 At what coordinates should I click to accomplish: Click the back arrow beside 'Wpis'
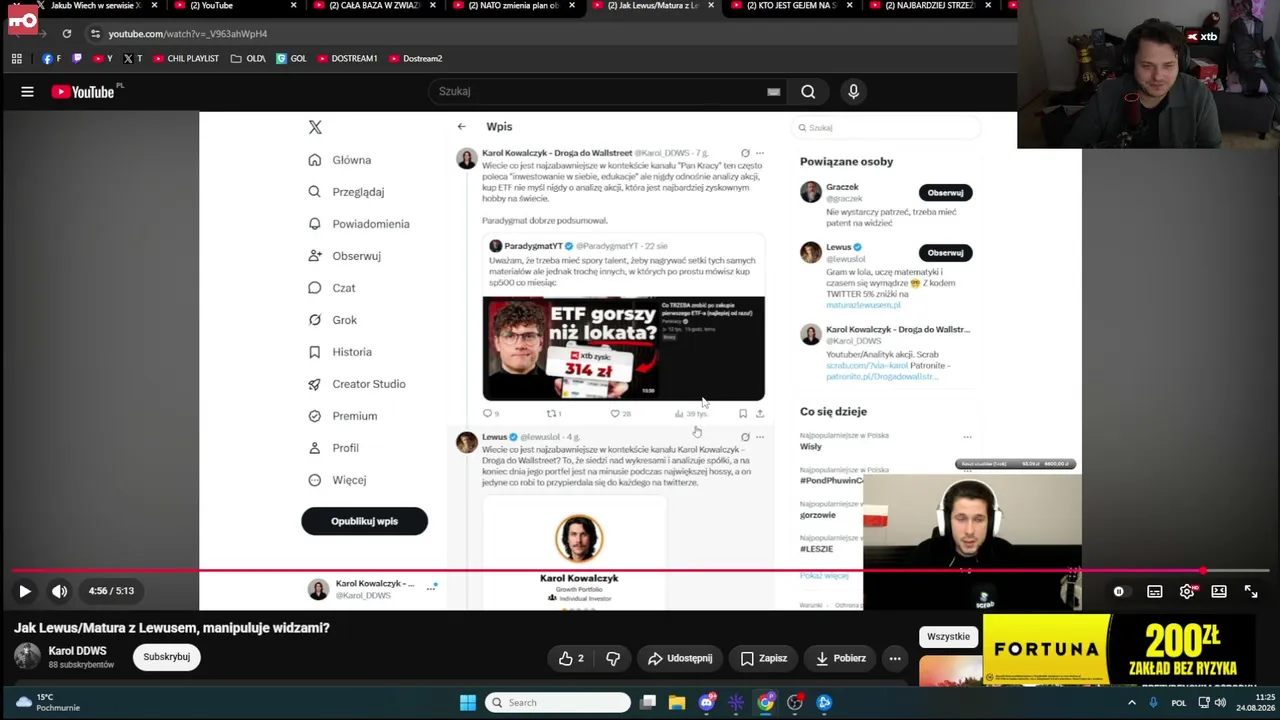click(x=461, y=127)
